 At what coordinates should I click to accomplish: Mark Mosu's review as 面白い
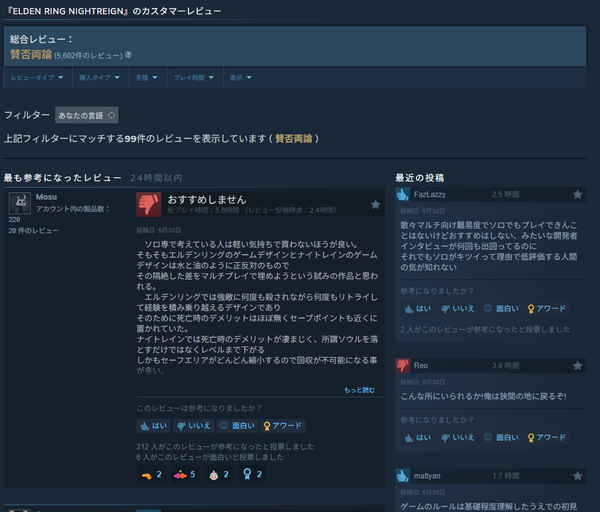[x=237, y=426]
